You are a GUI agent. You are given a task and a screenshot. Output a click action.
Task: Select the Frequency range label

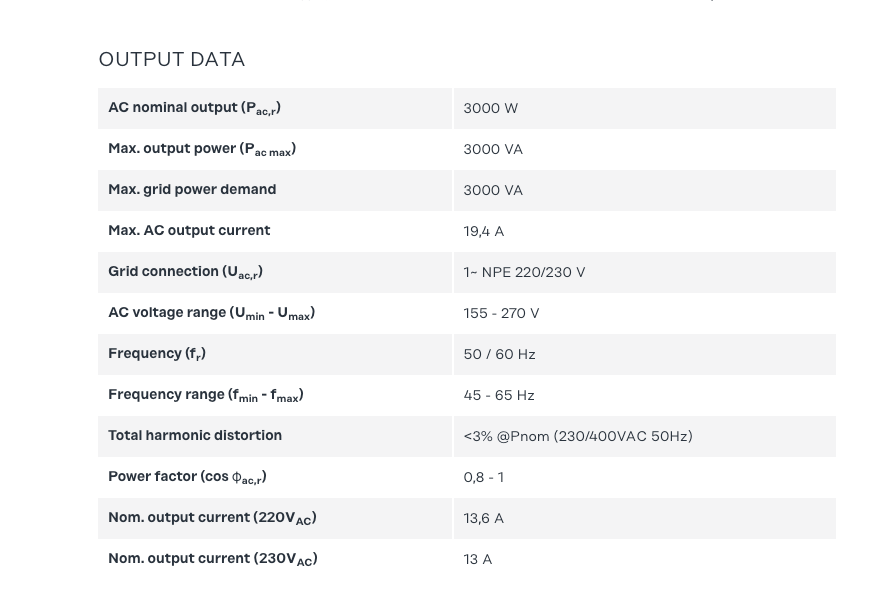point(205,395)
